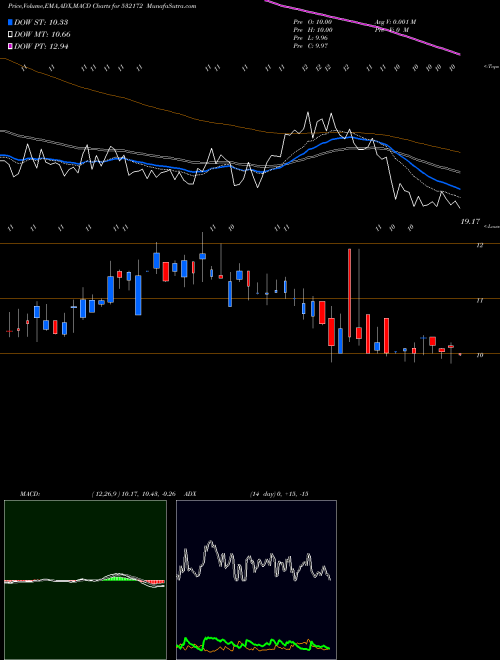
Task: Open the dark blue ADX chart panel
Action: click(x=256, y=580)
